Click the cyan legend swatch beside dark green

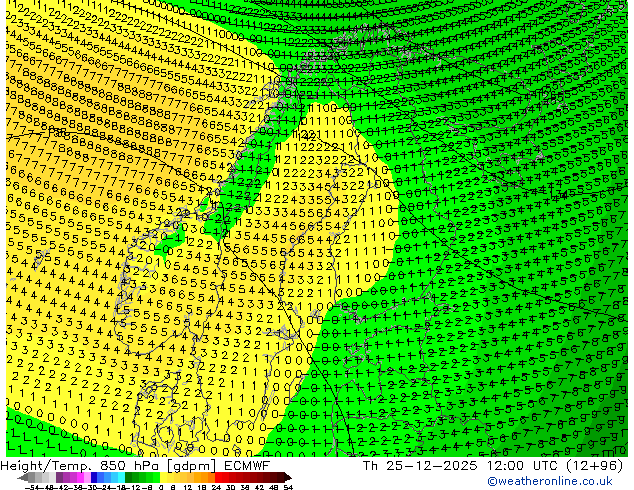click(x=121, y=478)
